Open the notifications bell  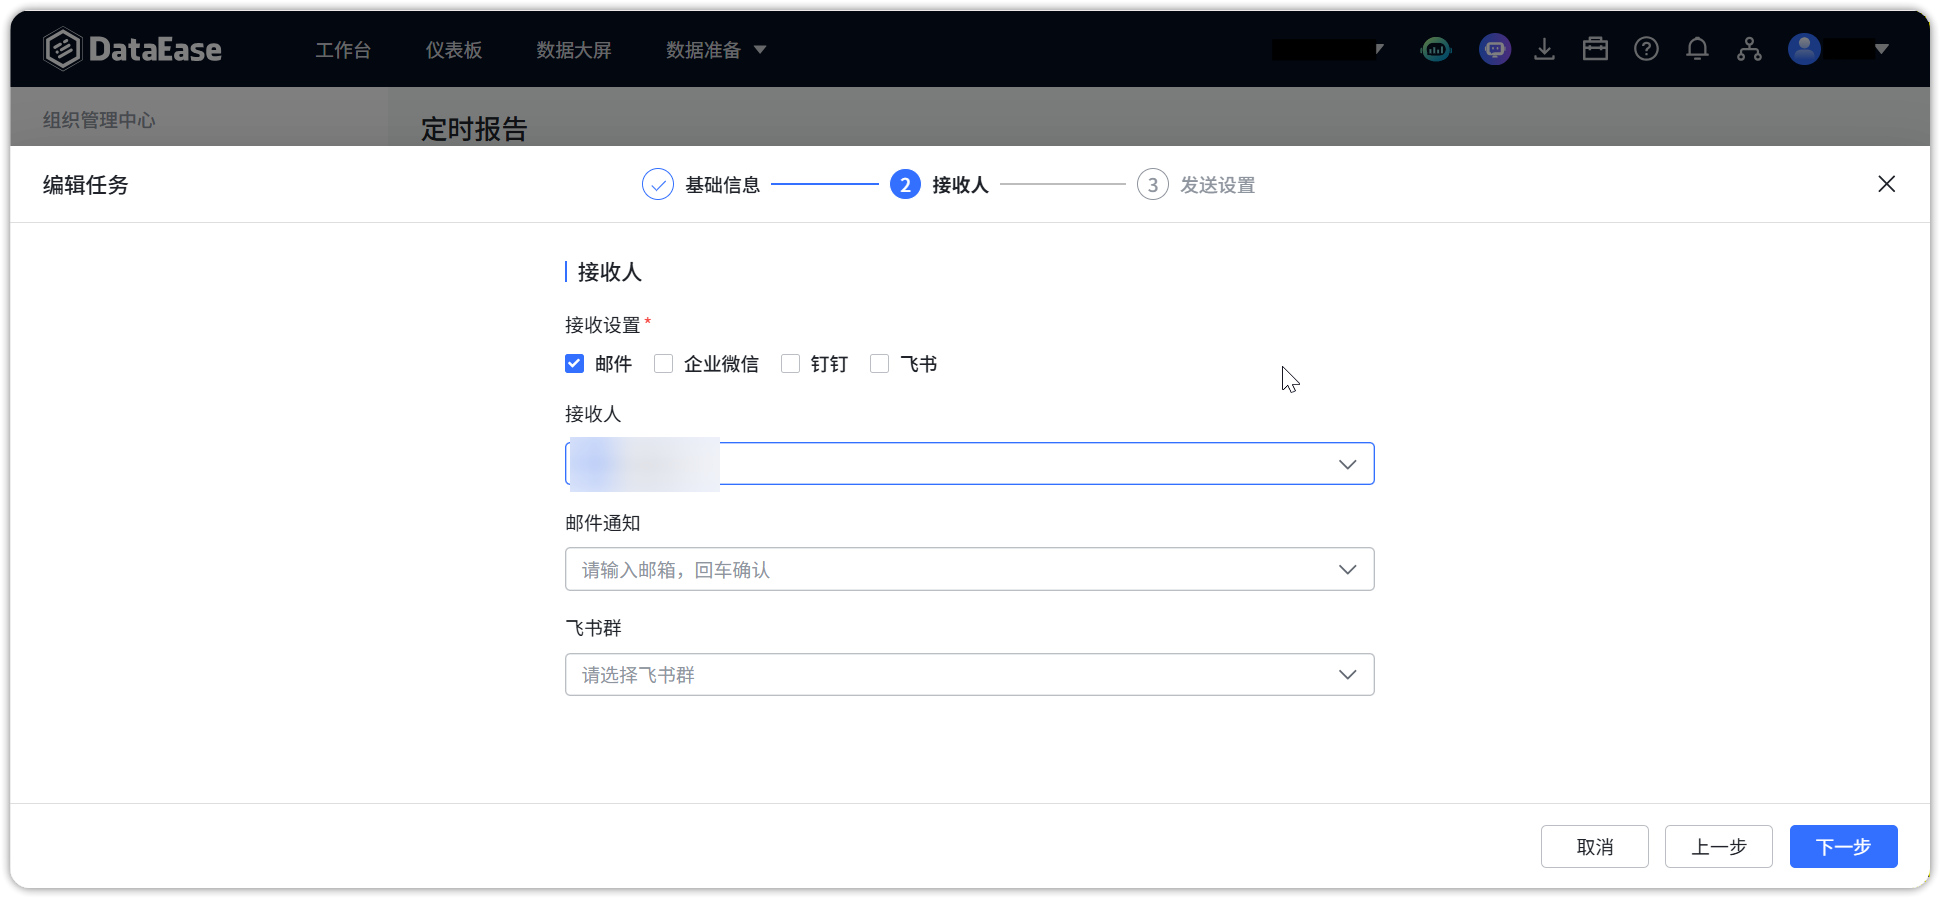1697,49
